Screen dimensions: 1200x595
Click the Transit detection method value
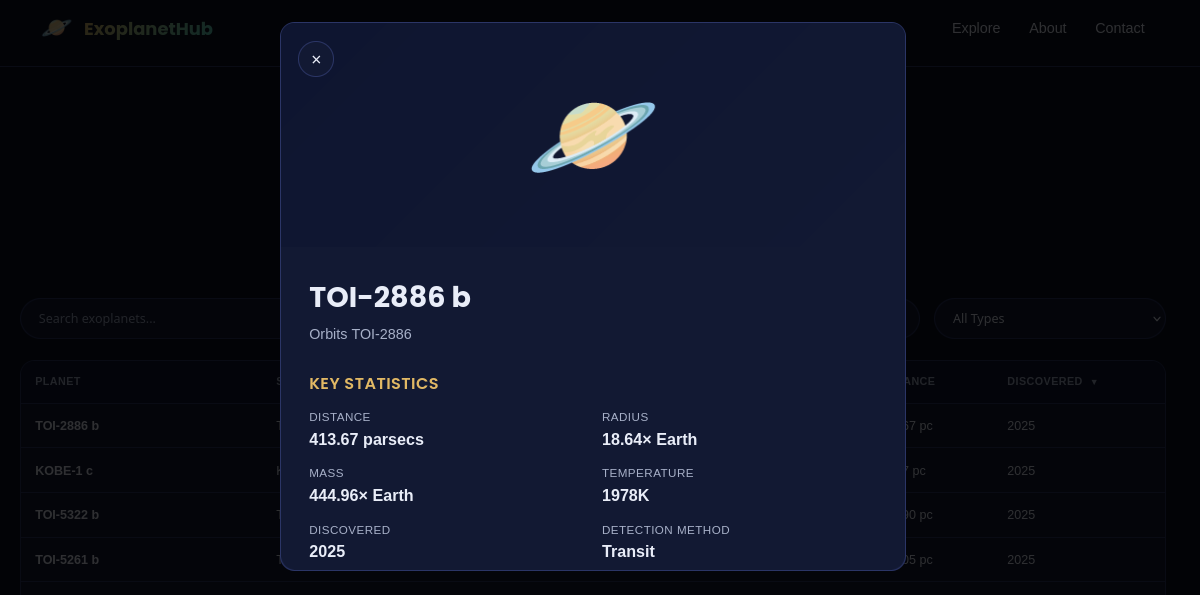[x=628, y=551]
